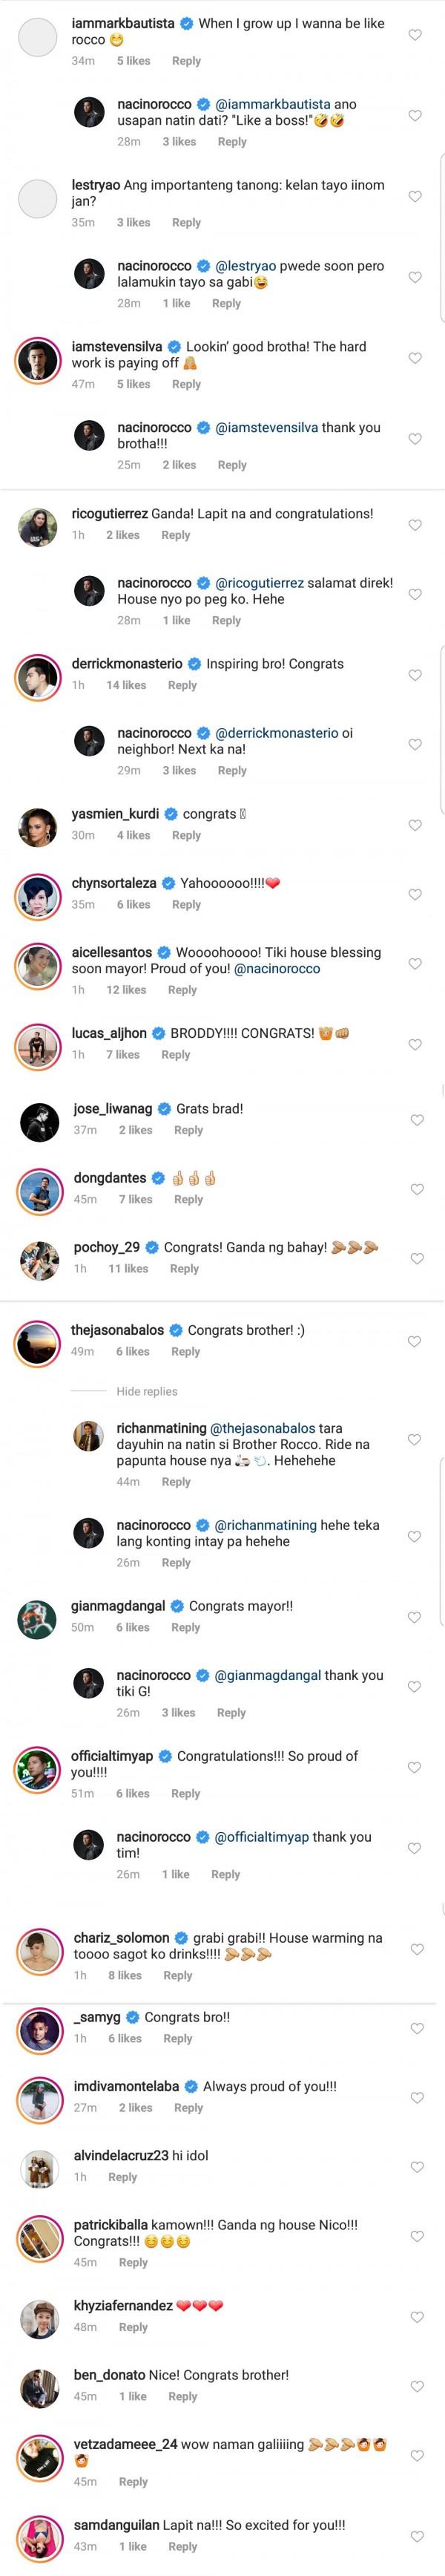Like chariz_solomon's house warming comment
This screenshot has height=2576, width=445.
point(415,1949)
